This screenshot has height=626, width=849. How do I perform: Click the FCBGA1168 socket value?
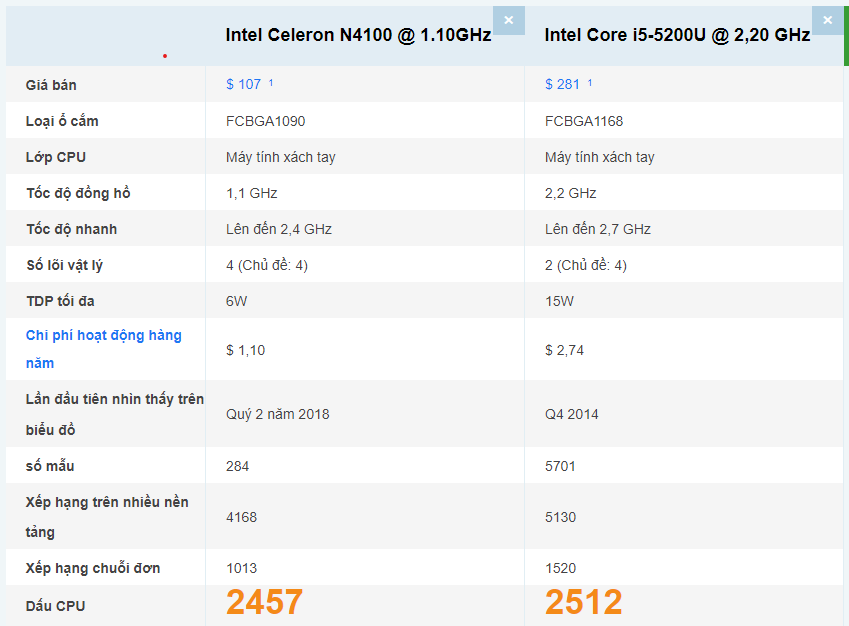(584, 121)
